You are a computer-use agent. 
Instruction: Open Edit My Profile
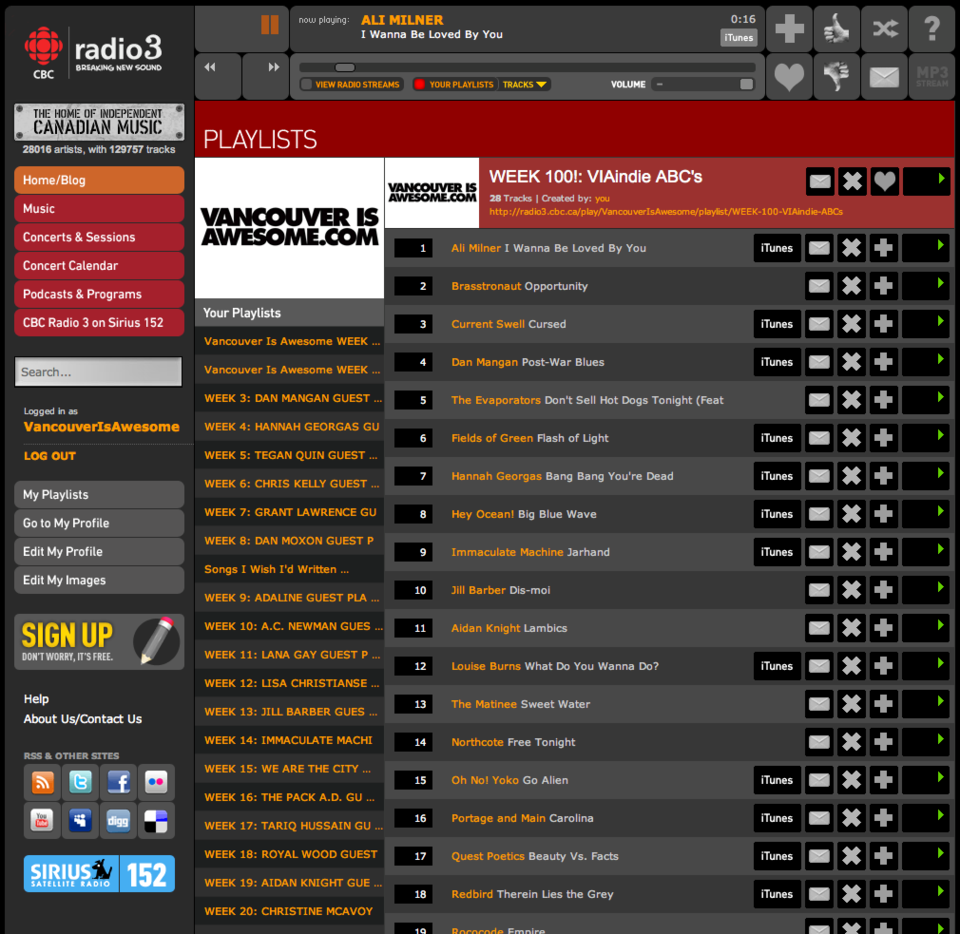(x=99, y=551)
